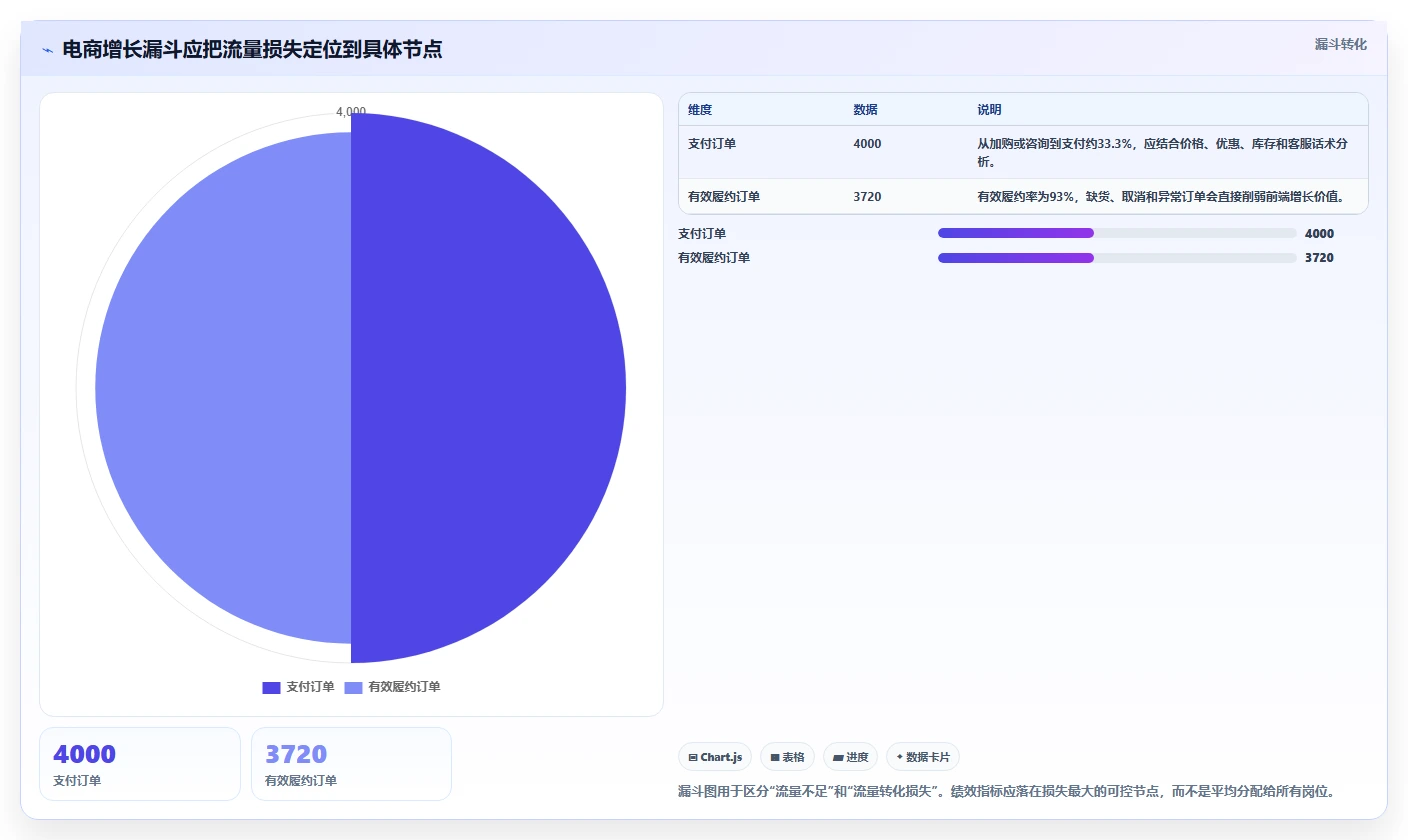Click the 数据卡片 tag chip
Image resolution: width=1408 pixels, height=840 pixels.
coord(923,757)
